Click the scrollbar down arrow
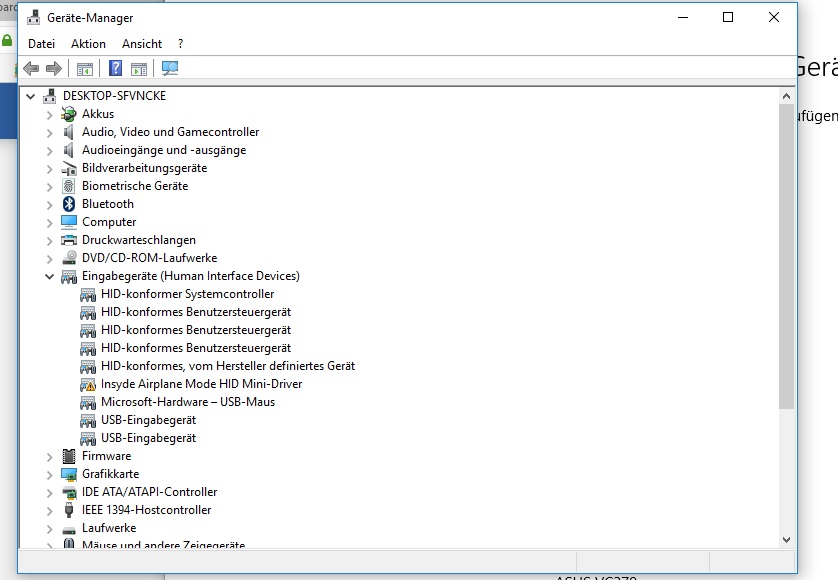Screen dimensions: 838x580 [786, 540]
